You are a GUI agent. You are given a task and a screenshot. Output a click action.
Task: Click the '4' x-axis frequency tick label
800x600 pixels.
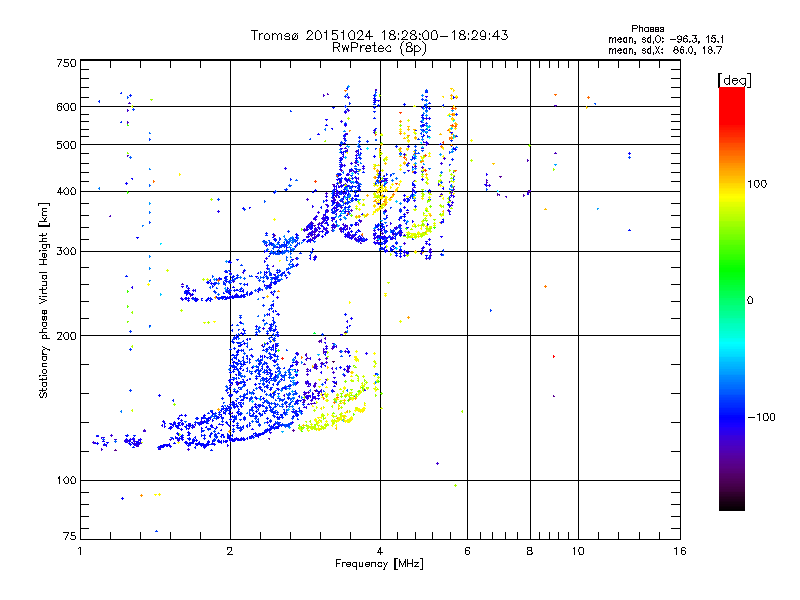(x=380, y=551)
